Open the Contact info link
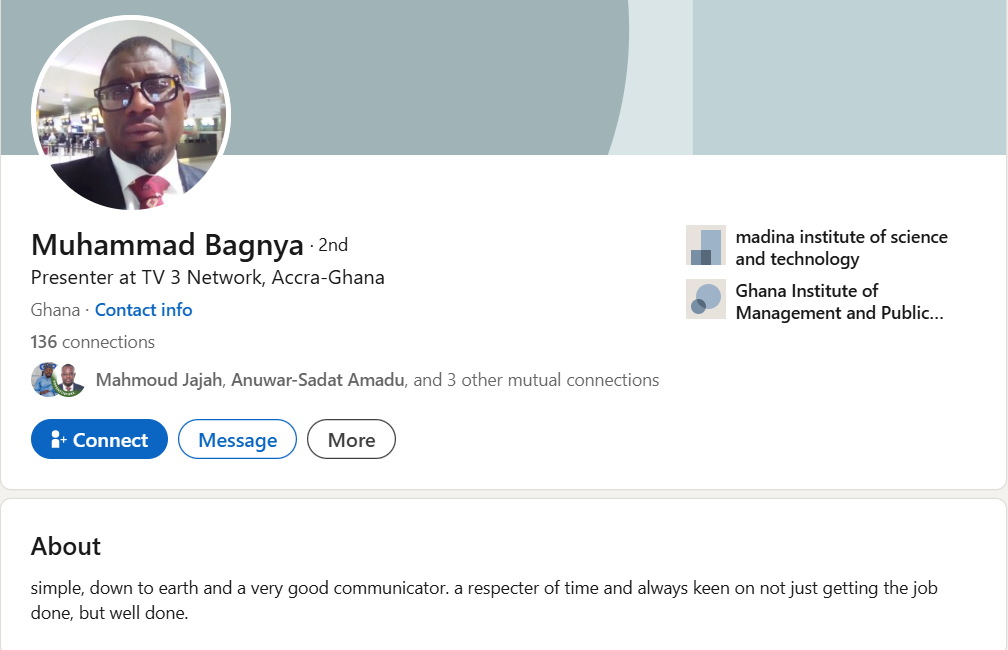 tap(143, 310)
